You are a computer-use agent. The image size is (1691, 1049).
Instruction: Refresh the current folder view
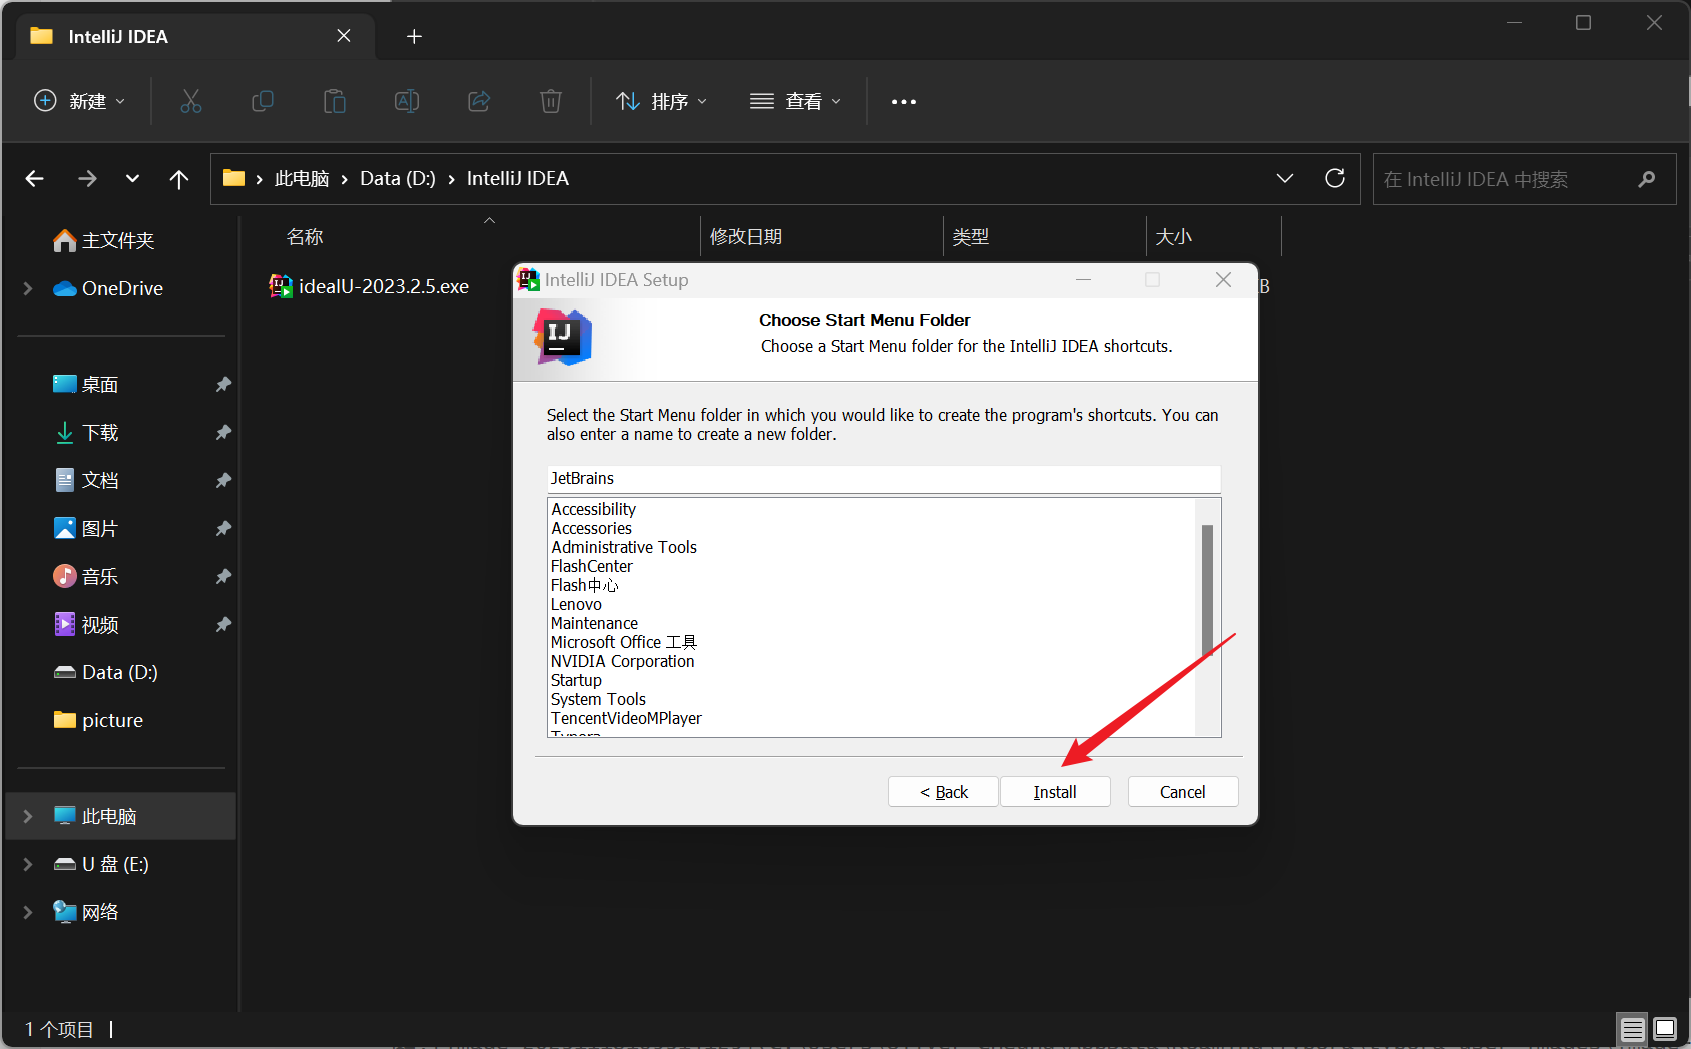(1335, 178)
